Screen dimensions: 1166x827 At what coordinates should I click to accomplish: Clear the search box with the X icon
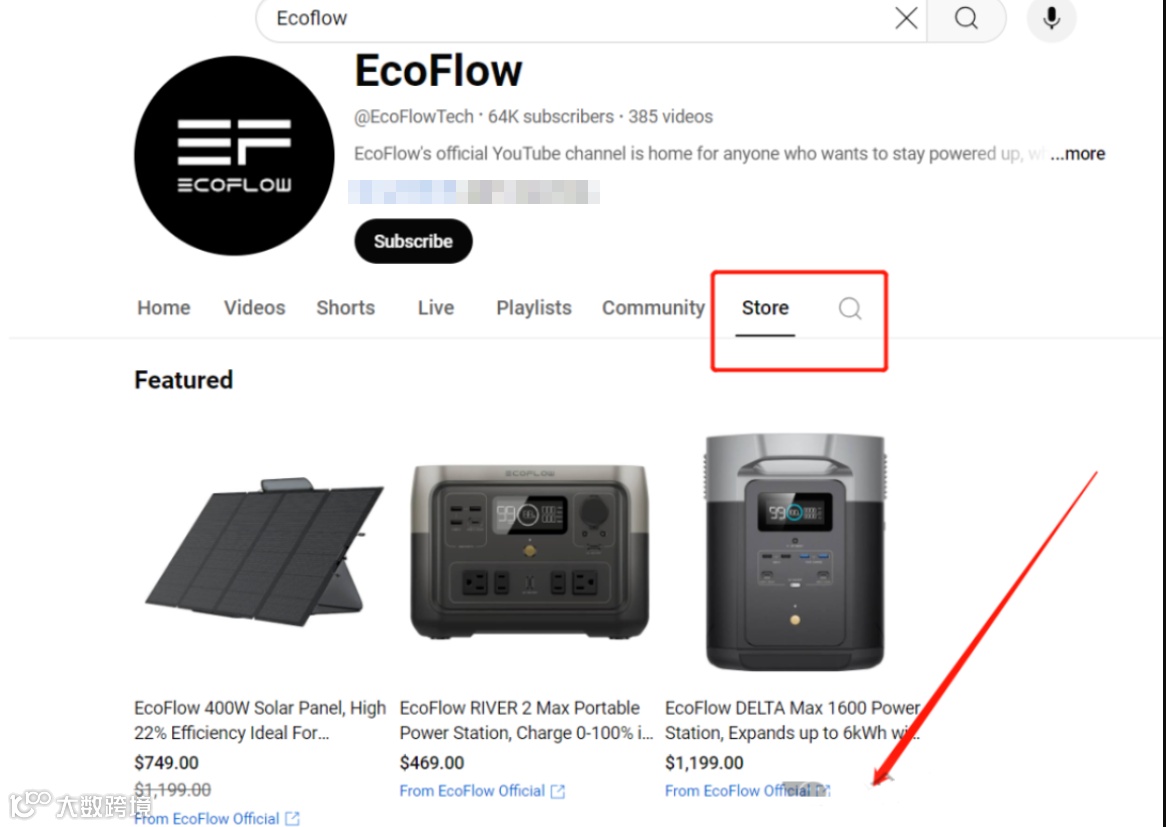point(906,18)
